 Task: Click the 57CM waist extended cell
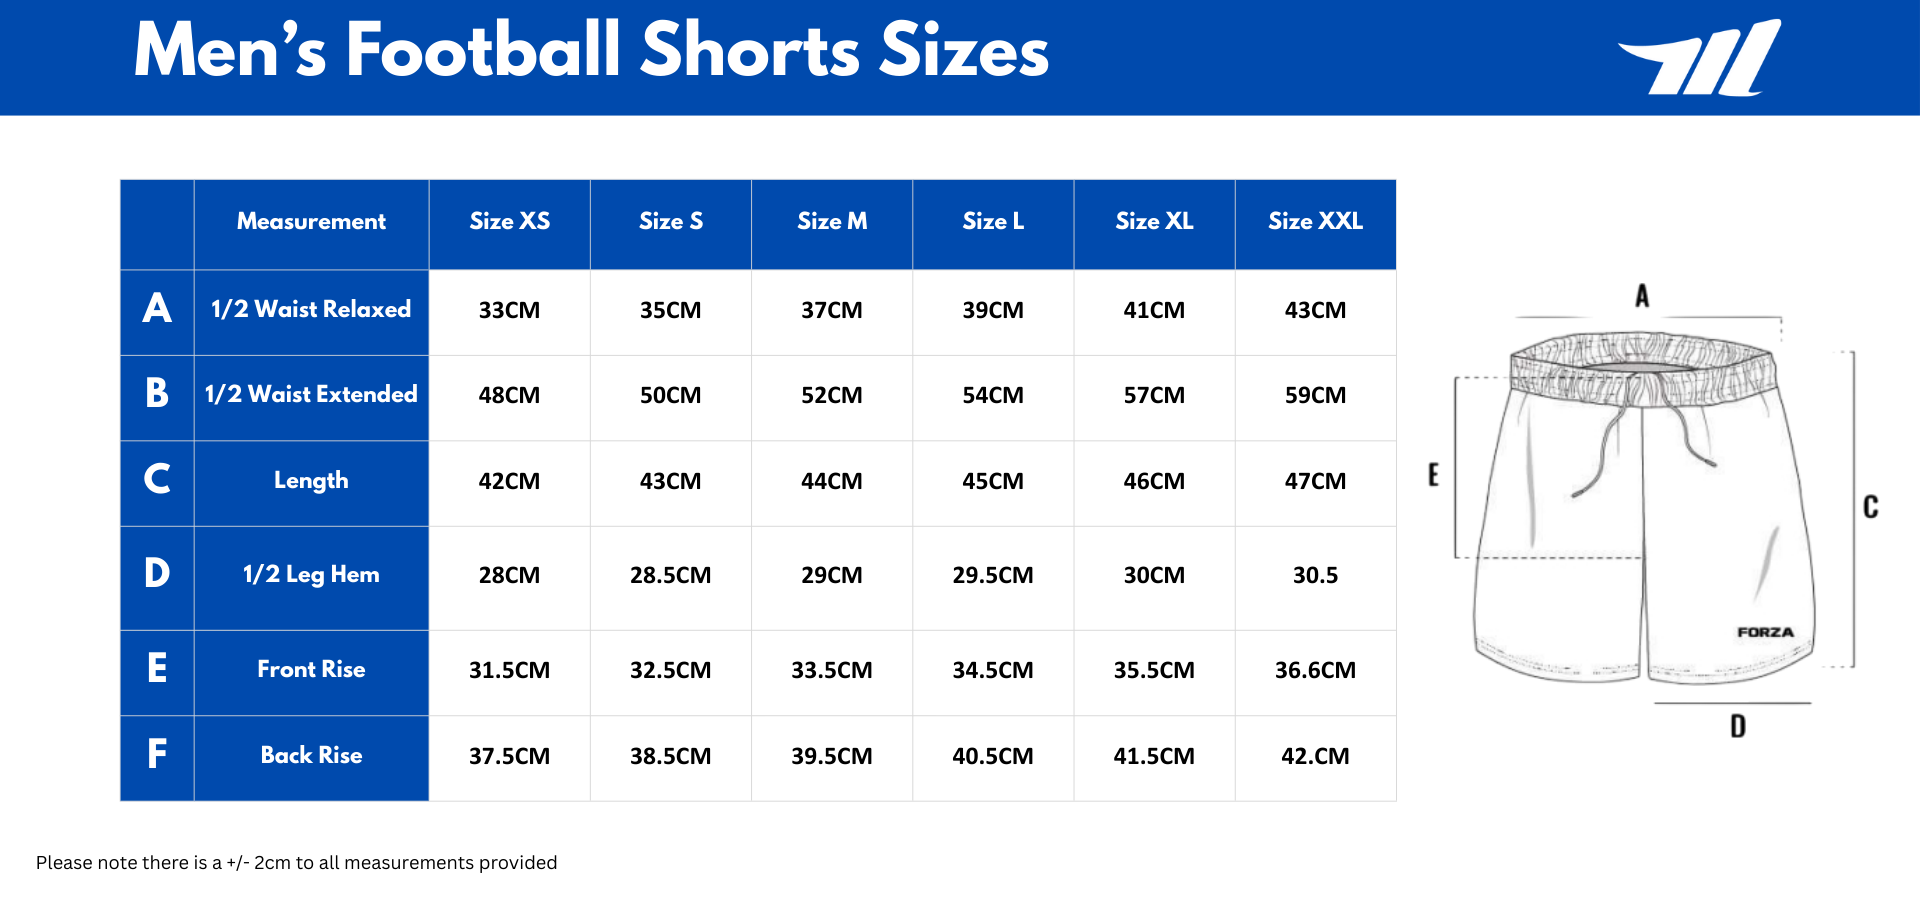(x=1154, y=396)
